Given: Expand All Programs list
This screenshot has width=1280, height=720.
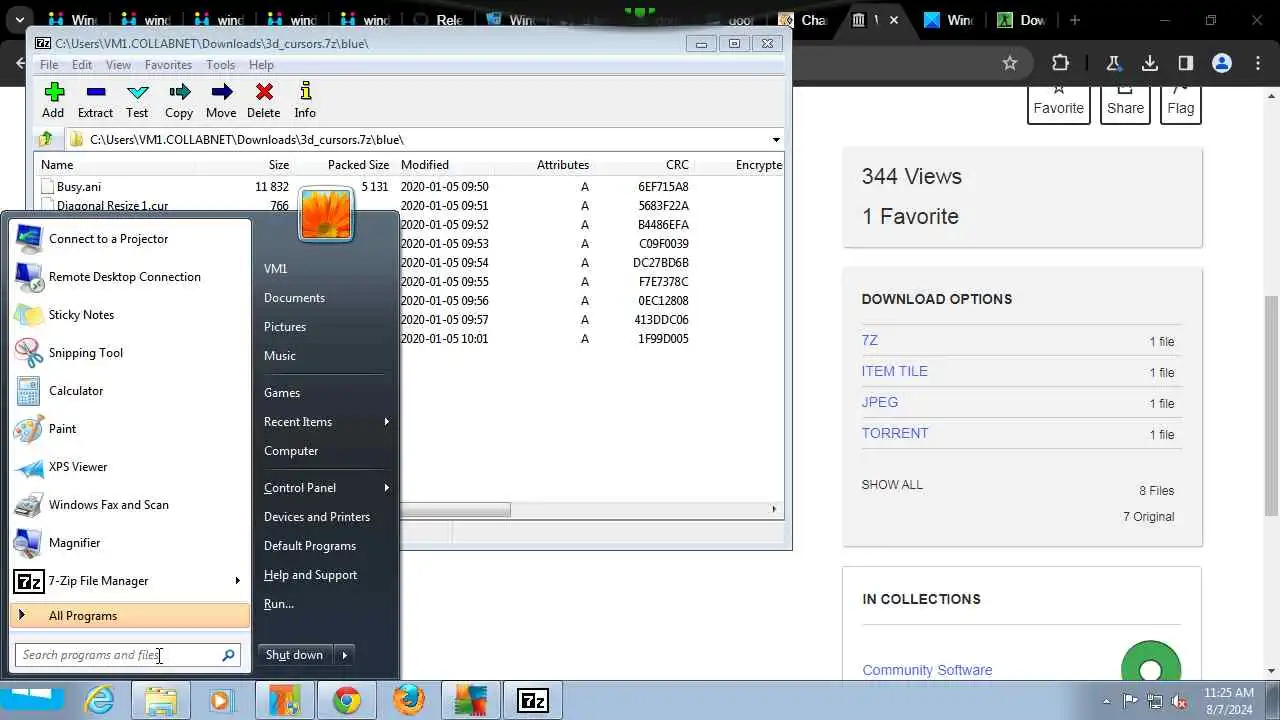Looking at the screenshot, I should [x=130, y=616].
